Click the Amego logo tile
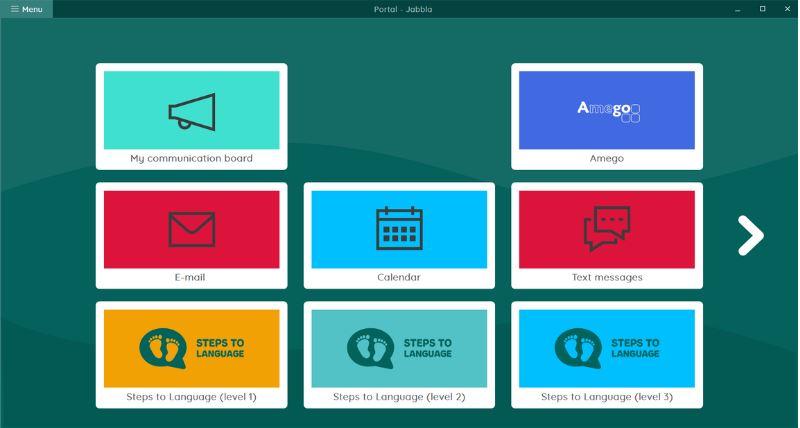800x428 pixels. pos(607,110)
